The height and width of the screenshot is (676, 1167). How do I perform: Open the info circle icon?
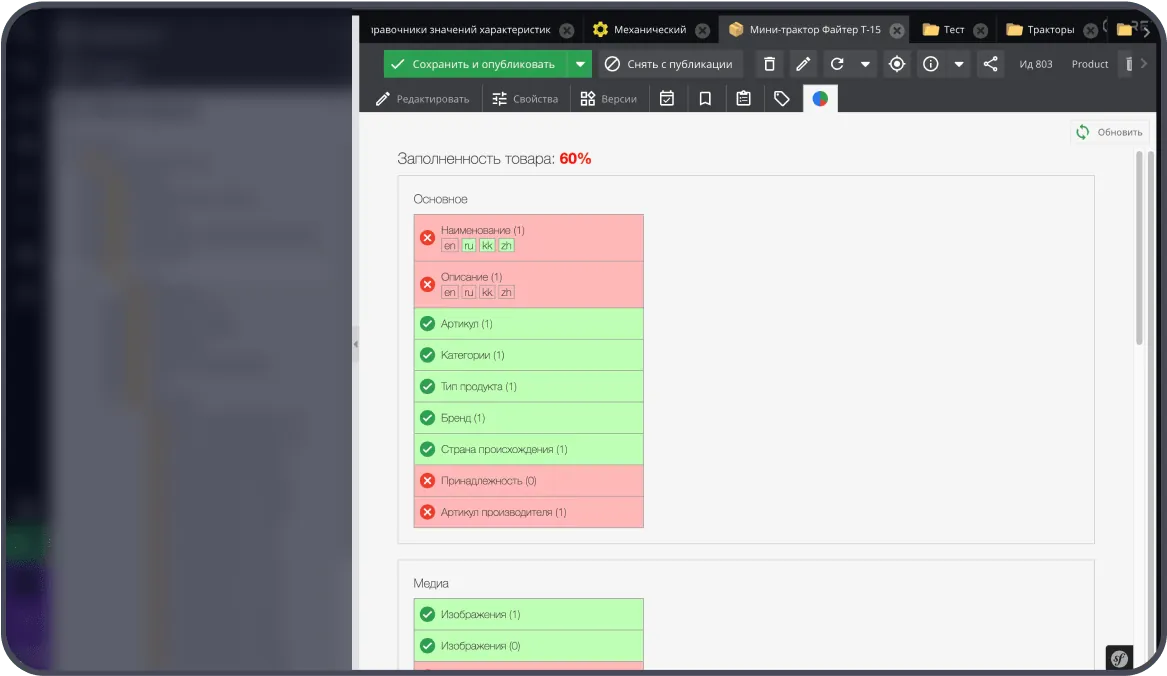coord(930,64)
